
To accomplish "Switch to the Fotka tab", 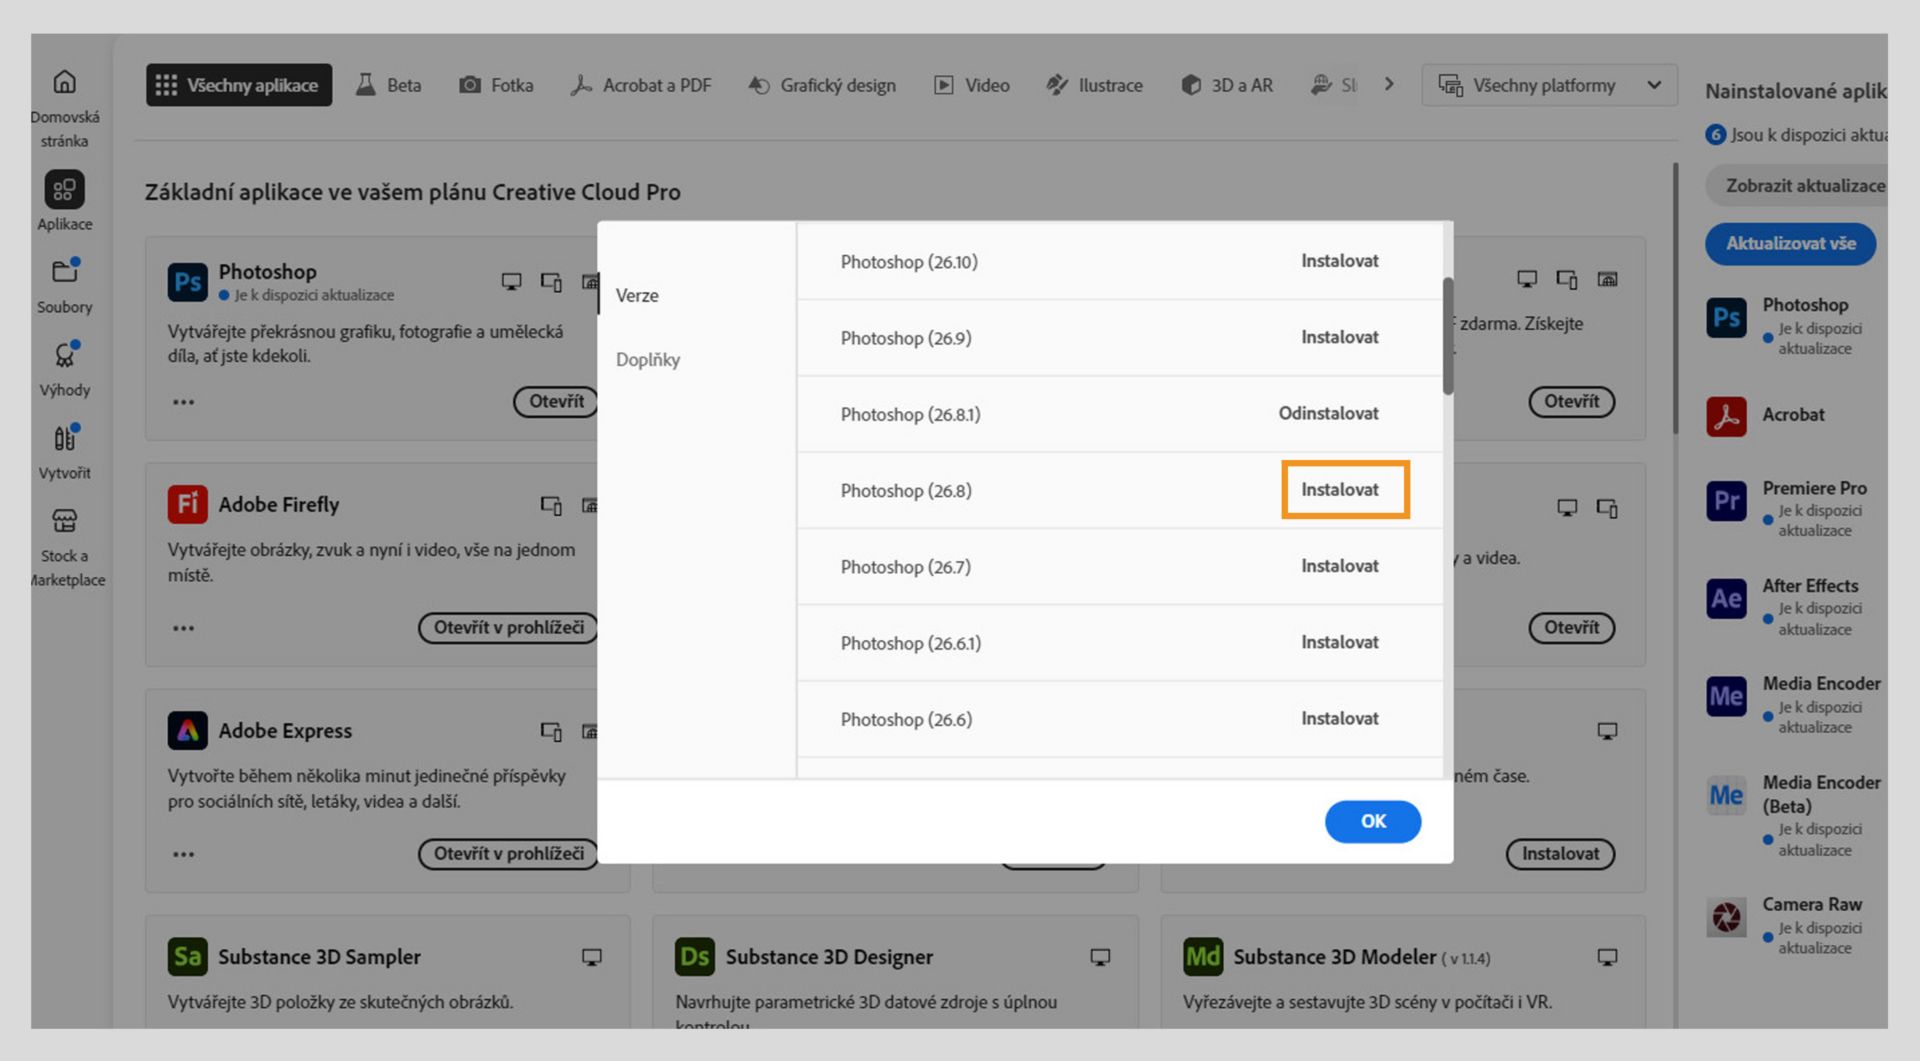I will coord(496,85).
